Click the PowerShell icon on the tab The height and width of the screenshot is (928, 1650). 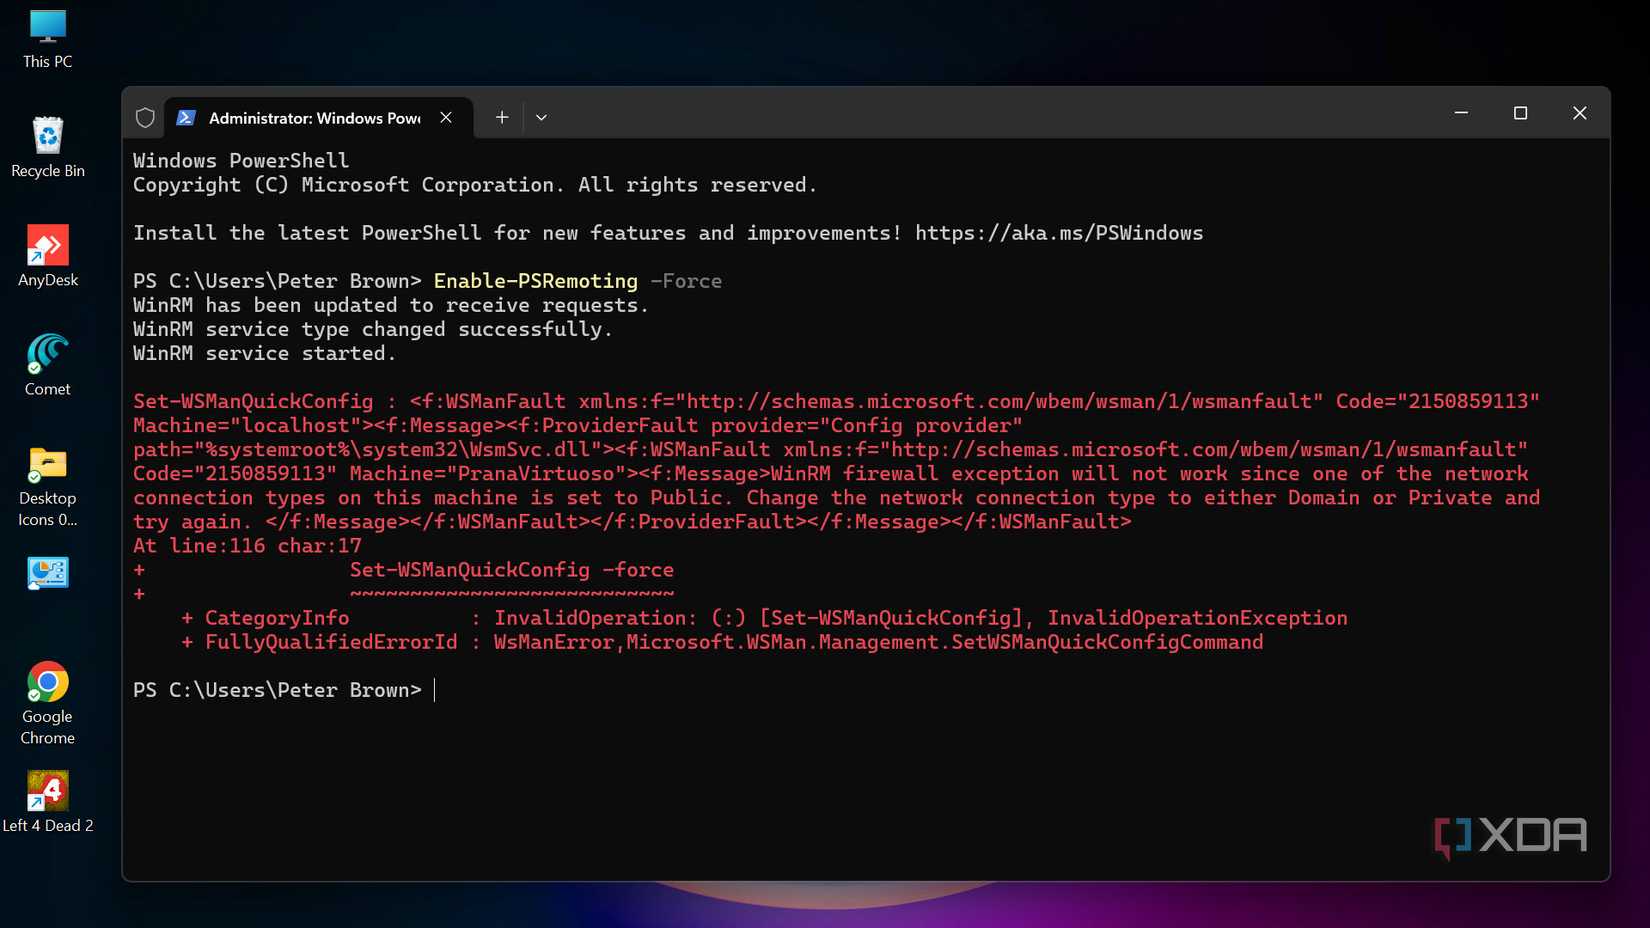(x=186, y=118)
